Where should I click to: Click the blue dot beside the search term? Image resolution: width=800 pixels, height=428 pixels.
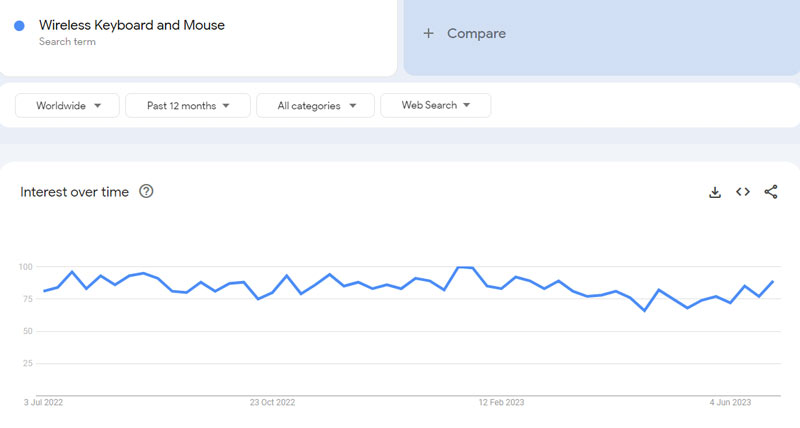coord(20,26)
